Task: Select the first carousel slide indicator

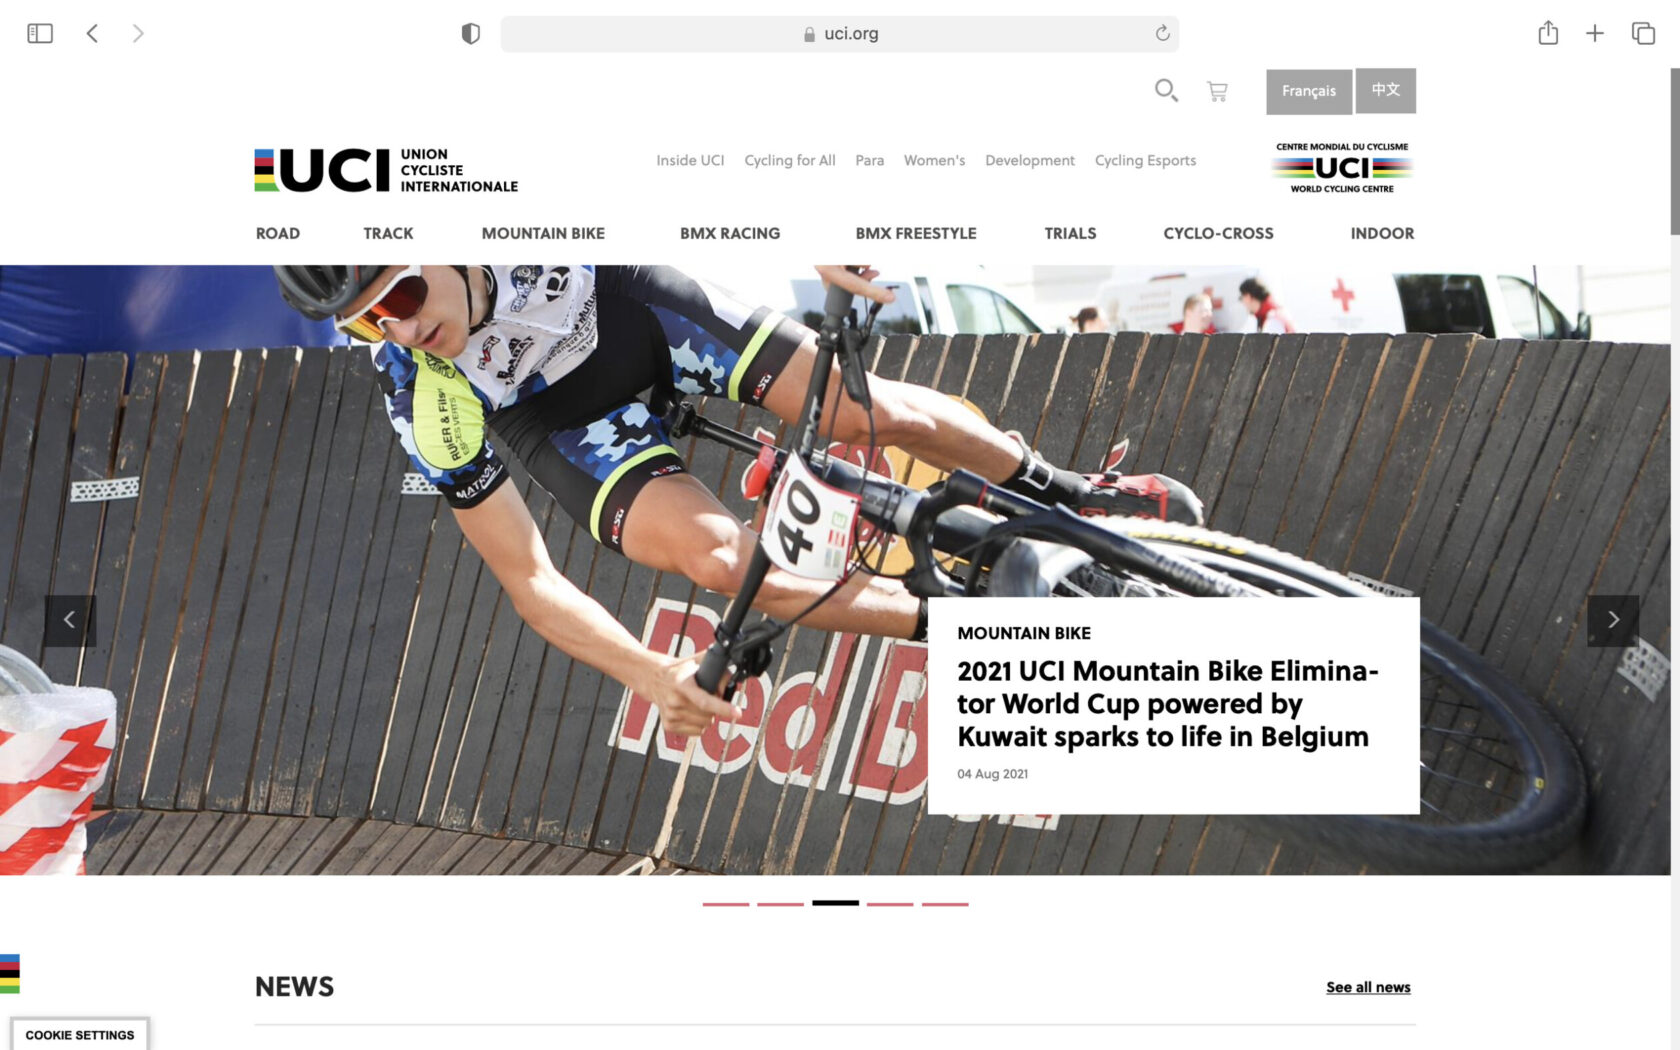Action: tap(726, 904)
